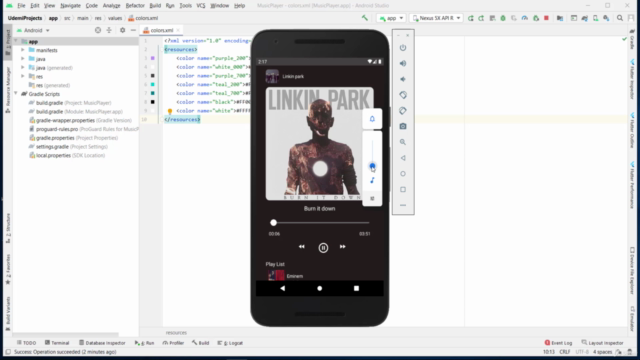This screenshot has height=360, width=640.
Task: Open volume settings at popup bottom
Action: point(372,198)
